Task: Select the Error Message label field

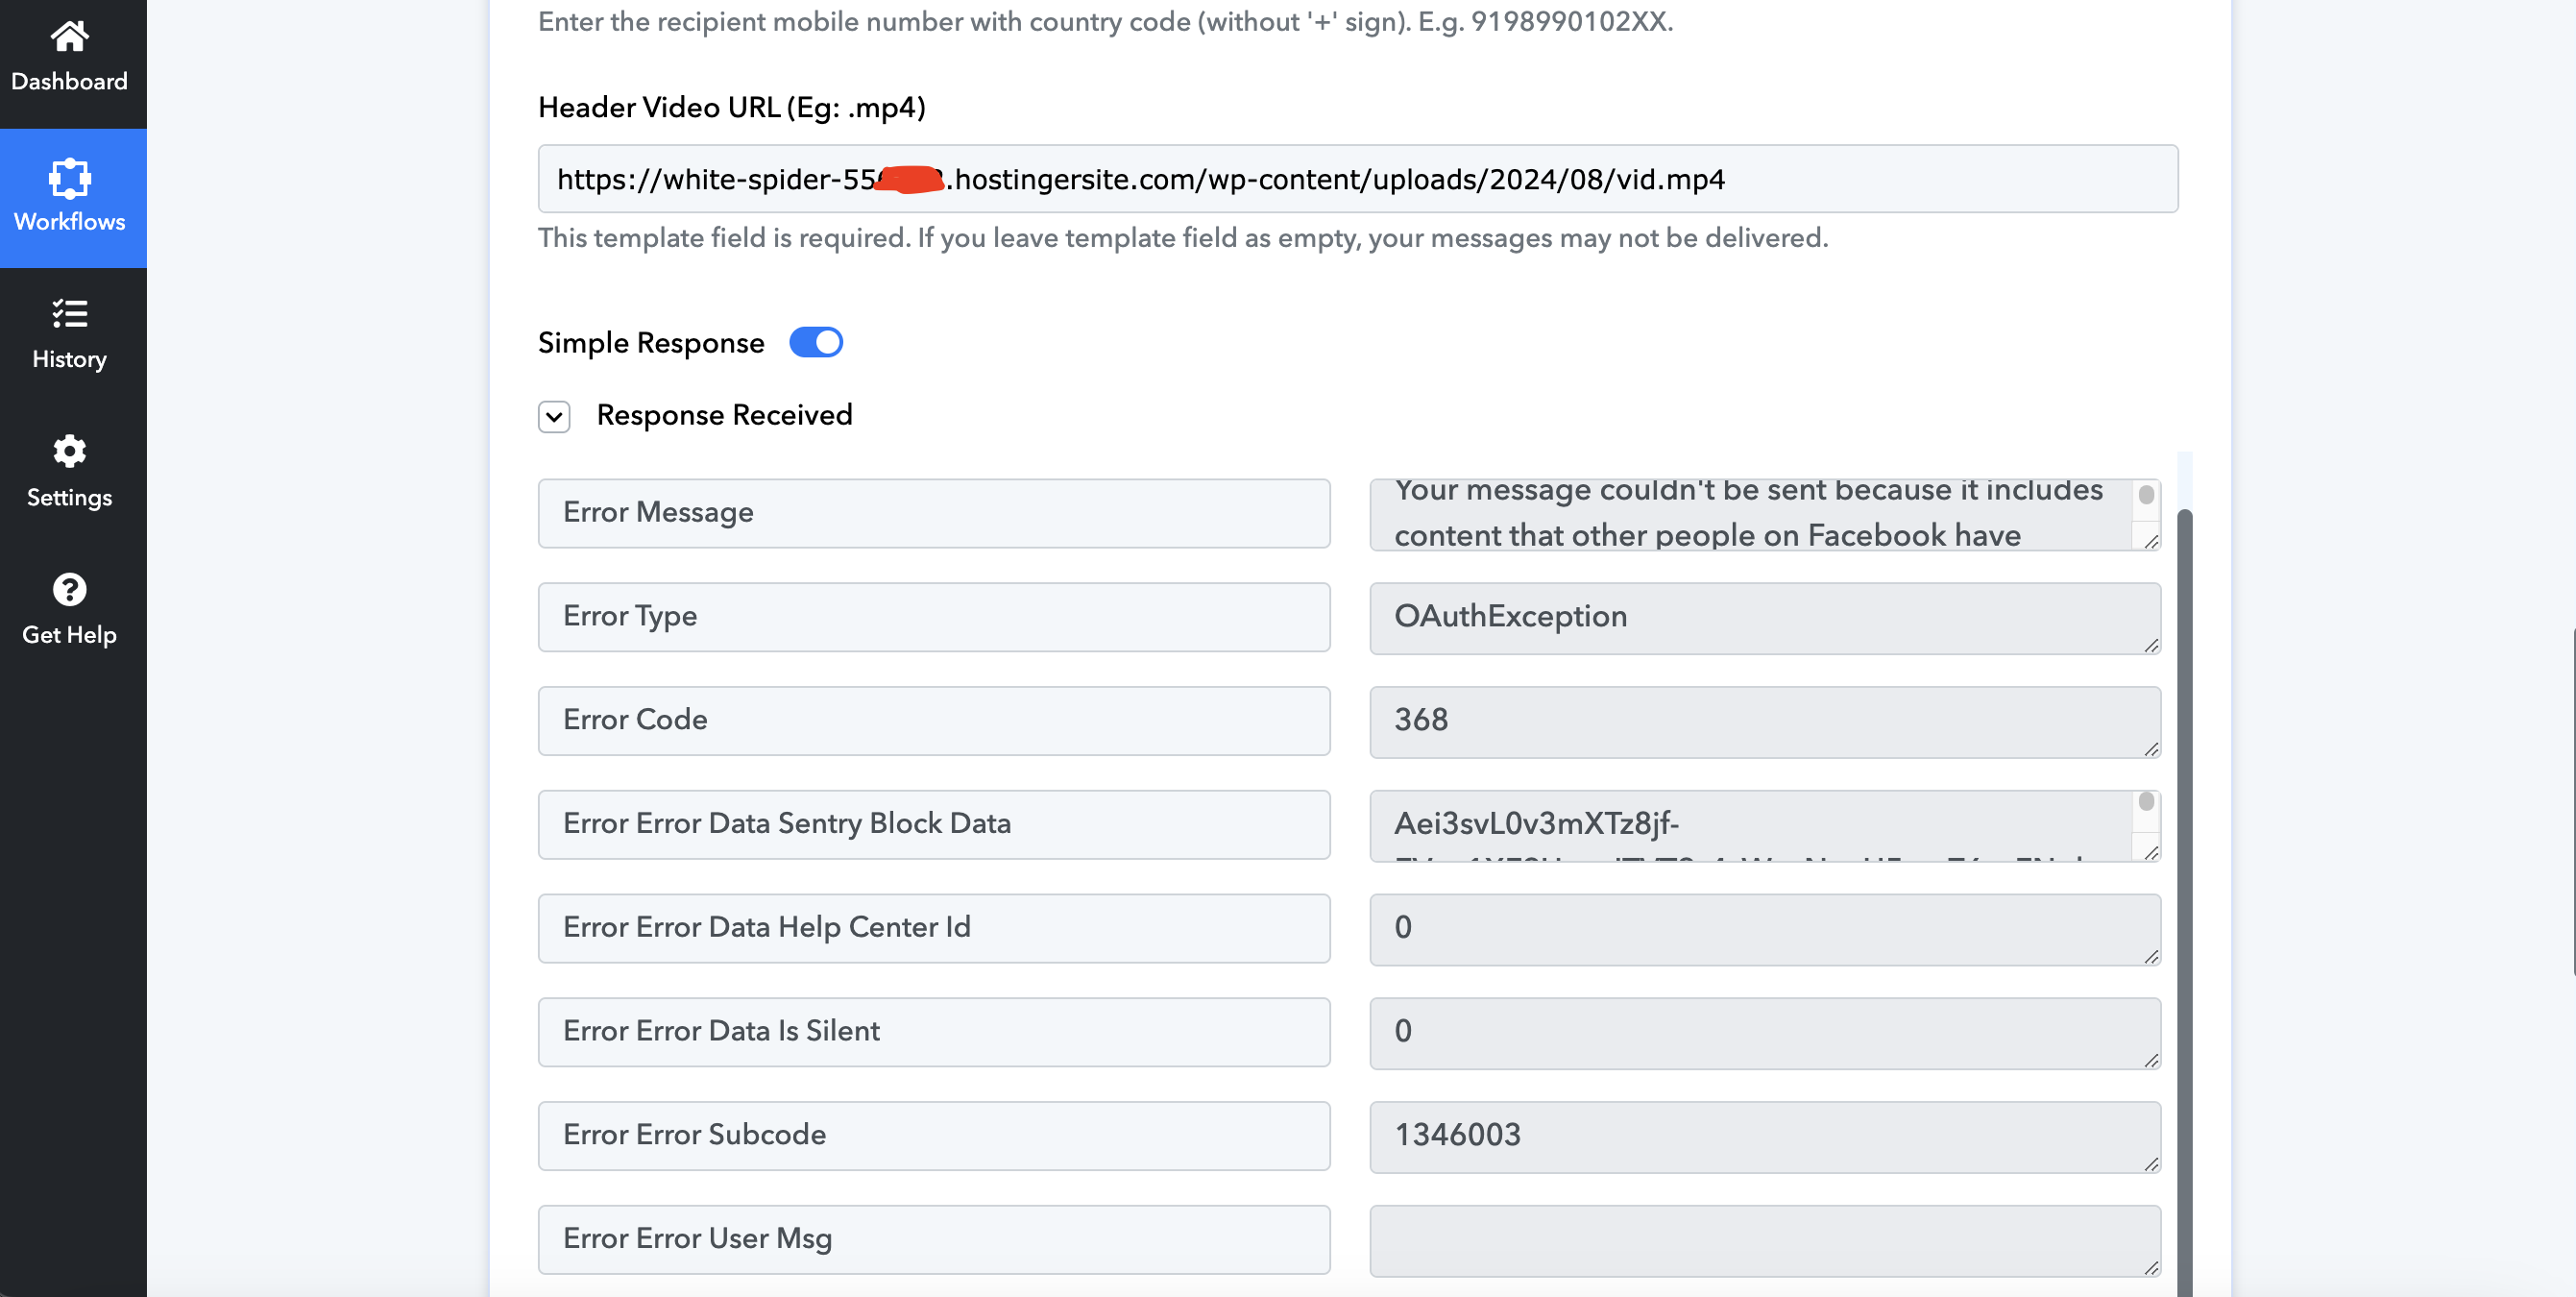Action: coord(934,513)
